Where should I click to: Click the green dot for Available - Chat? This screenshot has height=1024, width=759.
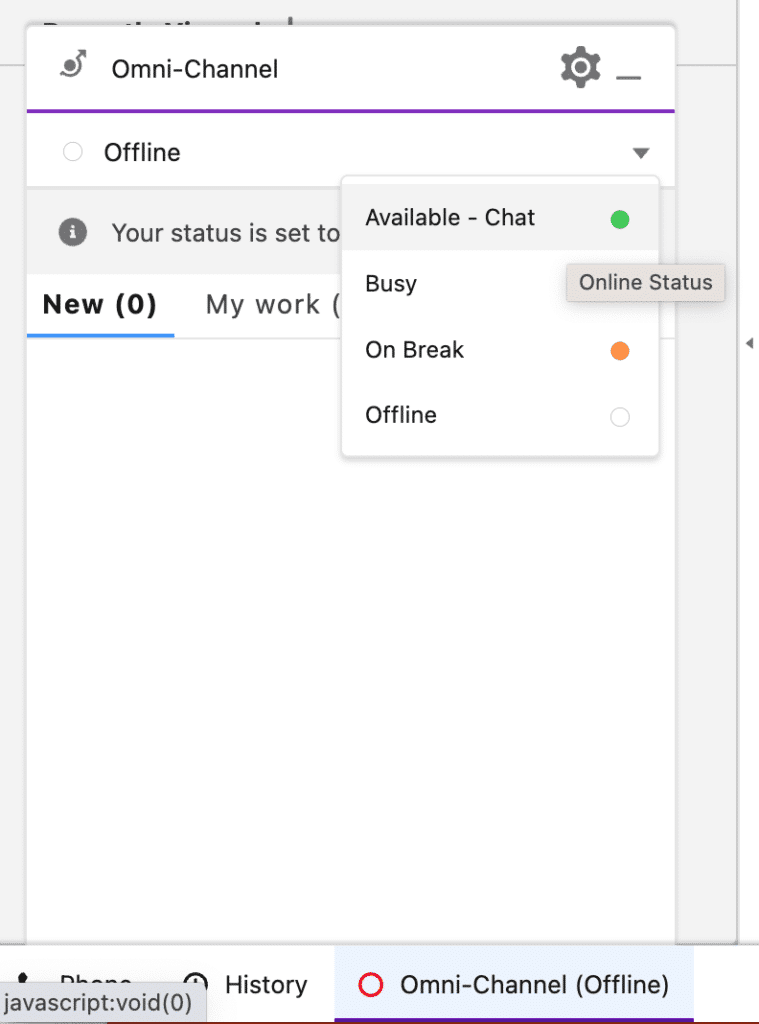click(x=620, y=219)
